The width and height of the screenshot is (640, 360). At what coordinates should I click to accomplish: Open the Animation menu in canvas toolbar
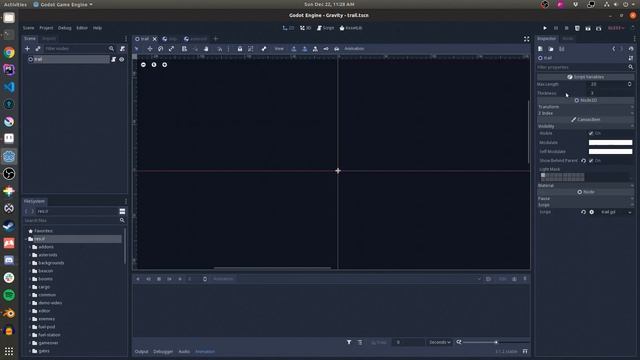click(x=354, y=49)
